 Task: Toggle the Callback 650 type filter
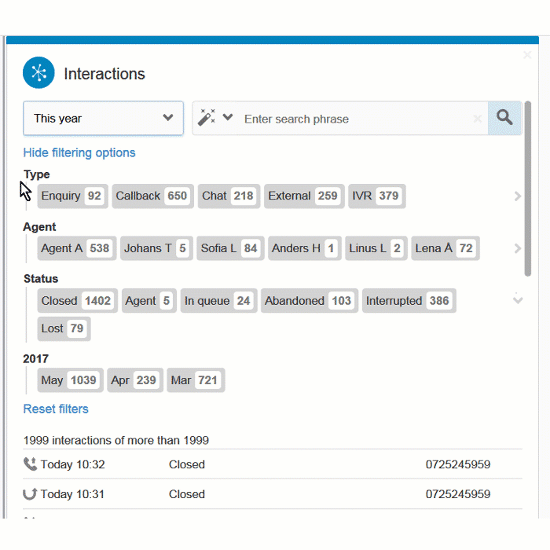tap(153, 196)
